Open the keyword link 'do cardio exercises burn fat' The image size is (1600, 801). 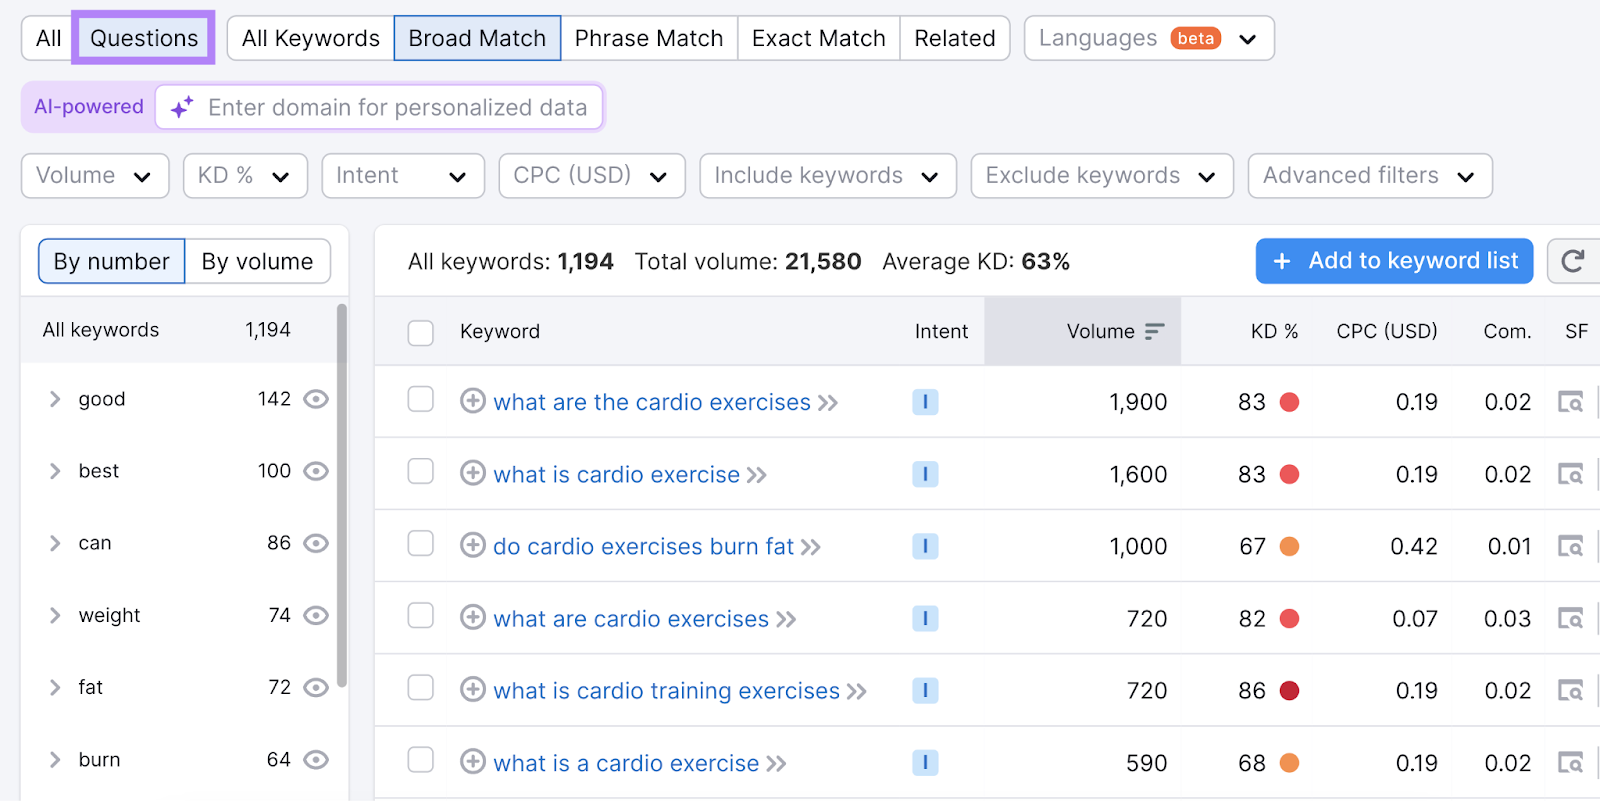pyautogui.click(x=643, y=546)
